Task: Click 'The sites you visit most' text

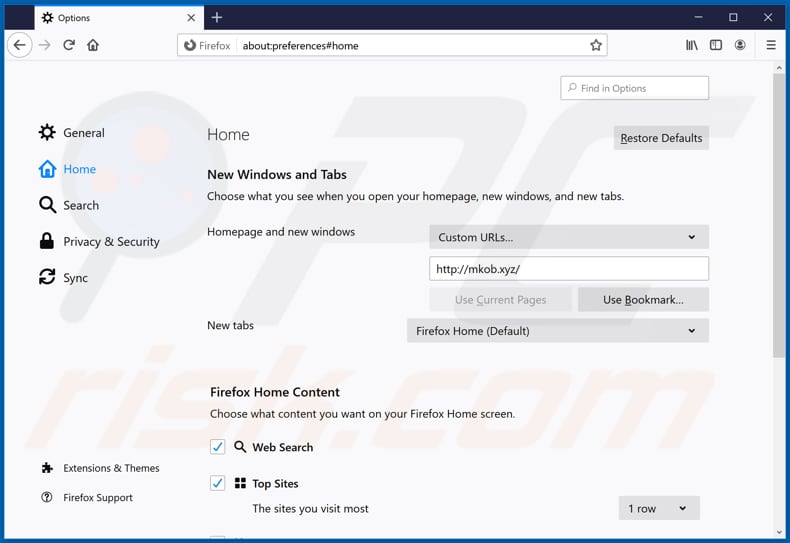Action: [310, 508]
